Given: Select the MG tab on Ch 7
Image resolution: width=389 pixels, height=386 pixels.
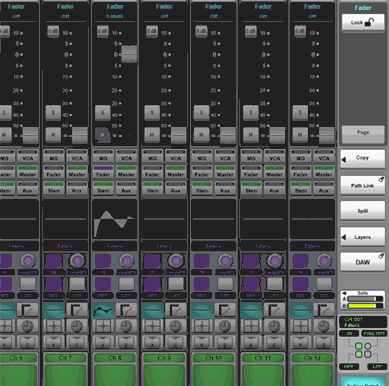Looking at the screenshot, I should [x=54, y=156].
